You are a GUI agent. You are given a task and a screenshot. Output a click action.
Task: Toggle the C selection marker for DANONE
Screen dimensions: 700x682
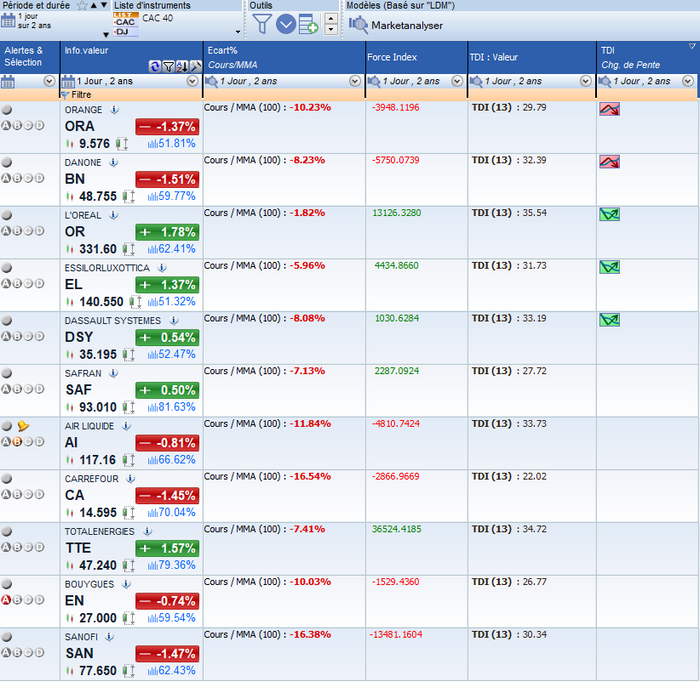pos(28,178)
